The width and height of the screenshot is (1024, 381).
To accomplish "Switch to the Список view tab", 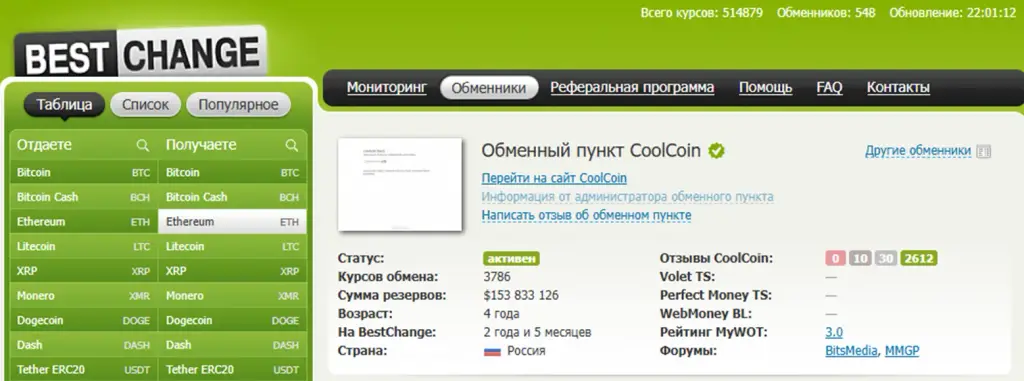I will (145, 105).
